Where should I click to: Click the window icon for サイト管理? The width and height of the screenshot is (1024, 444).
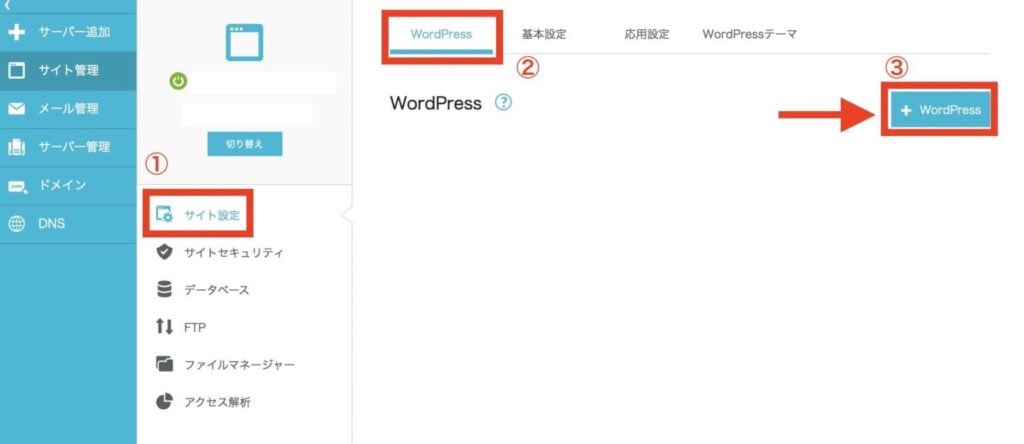[16, 71]
